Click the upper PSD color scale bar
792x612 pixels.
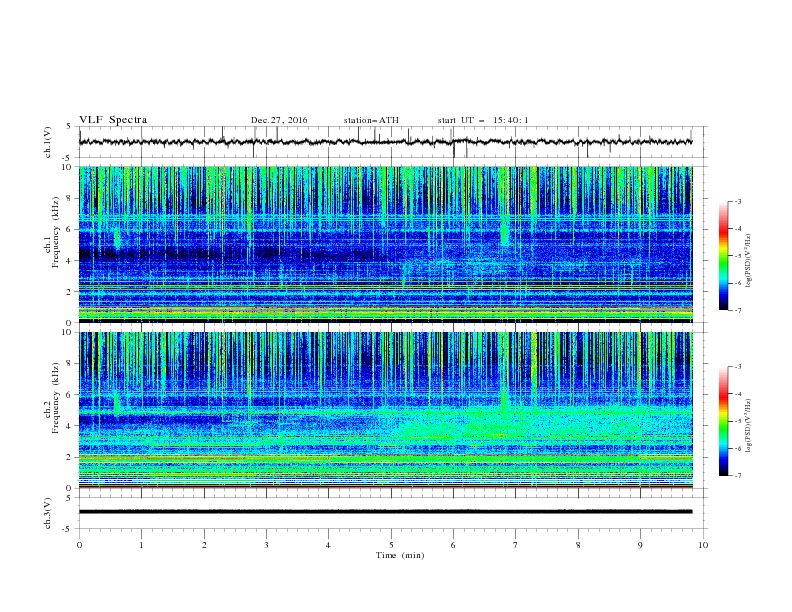pos(723,256)
